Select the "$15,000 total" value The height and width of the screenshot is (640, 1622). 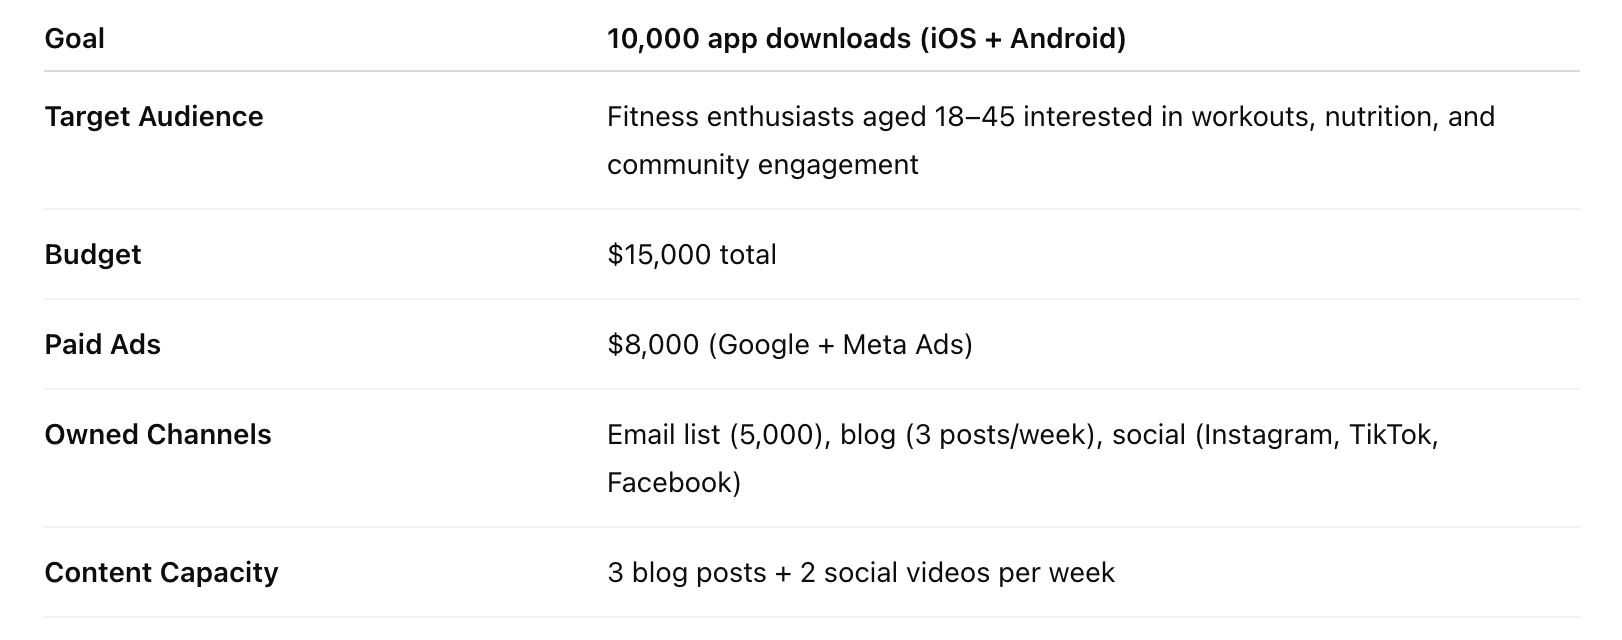tap(692, 255)
